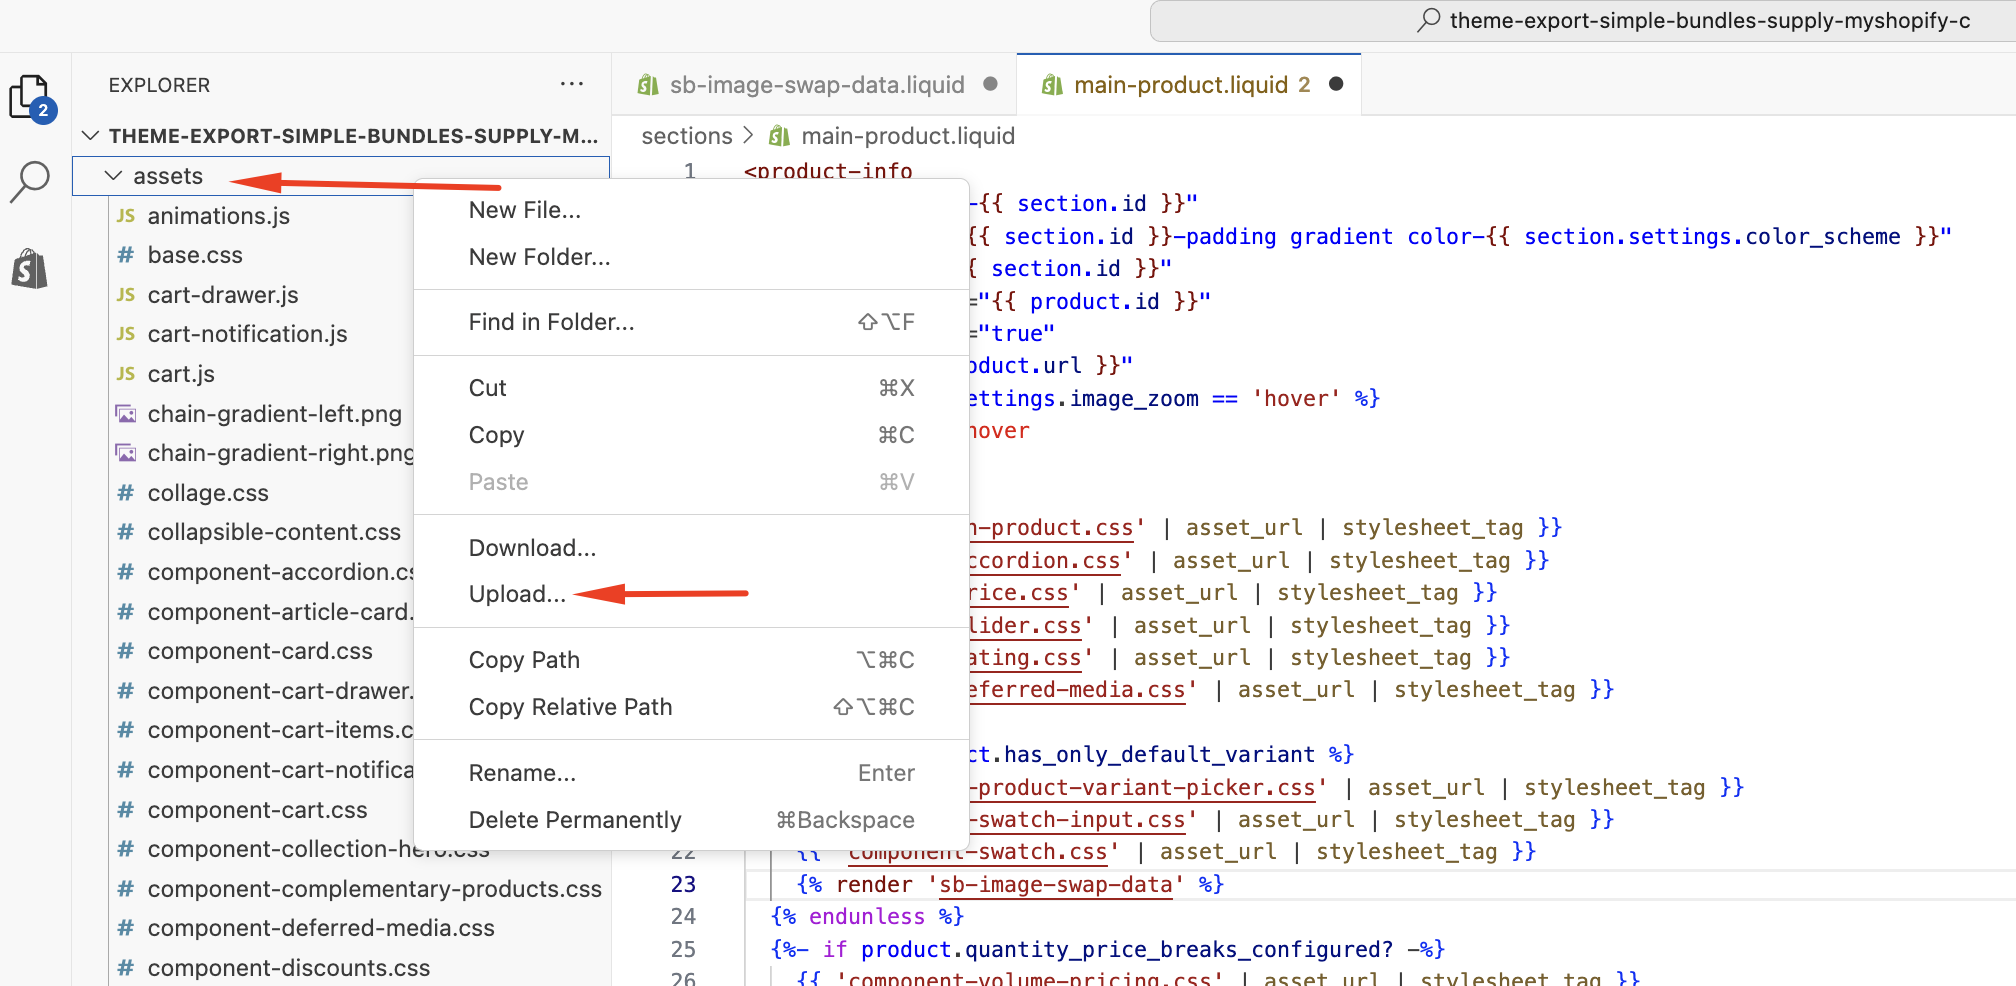Click image file icon beside chain-gradient-left.png

126,414
